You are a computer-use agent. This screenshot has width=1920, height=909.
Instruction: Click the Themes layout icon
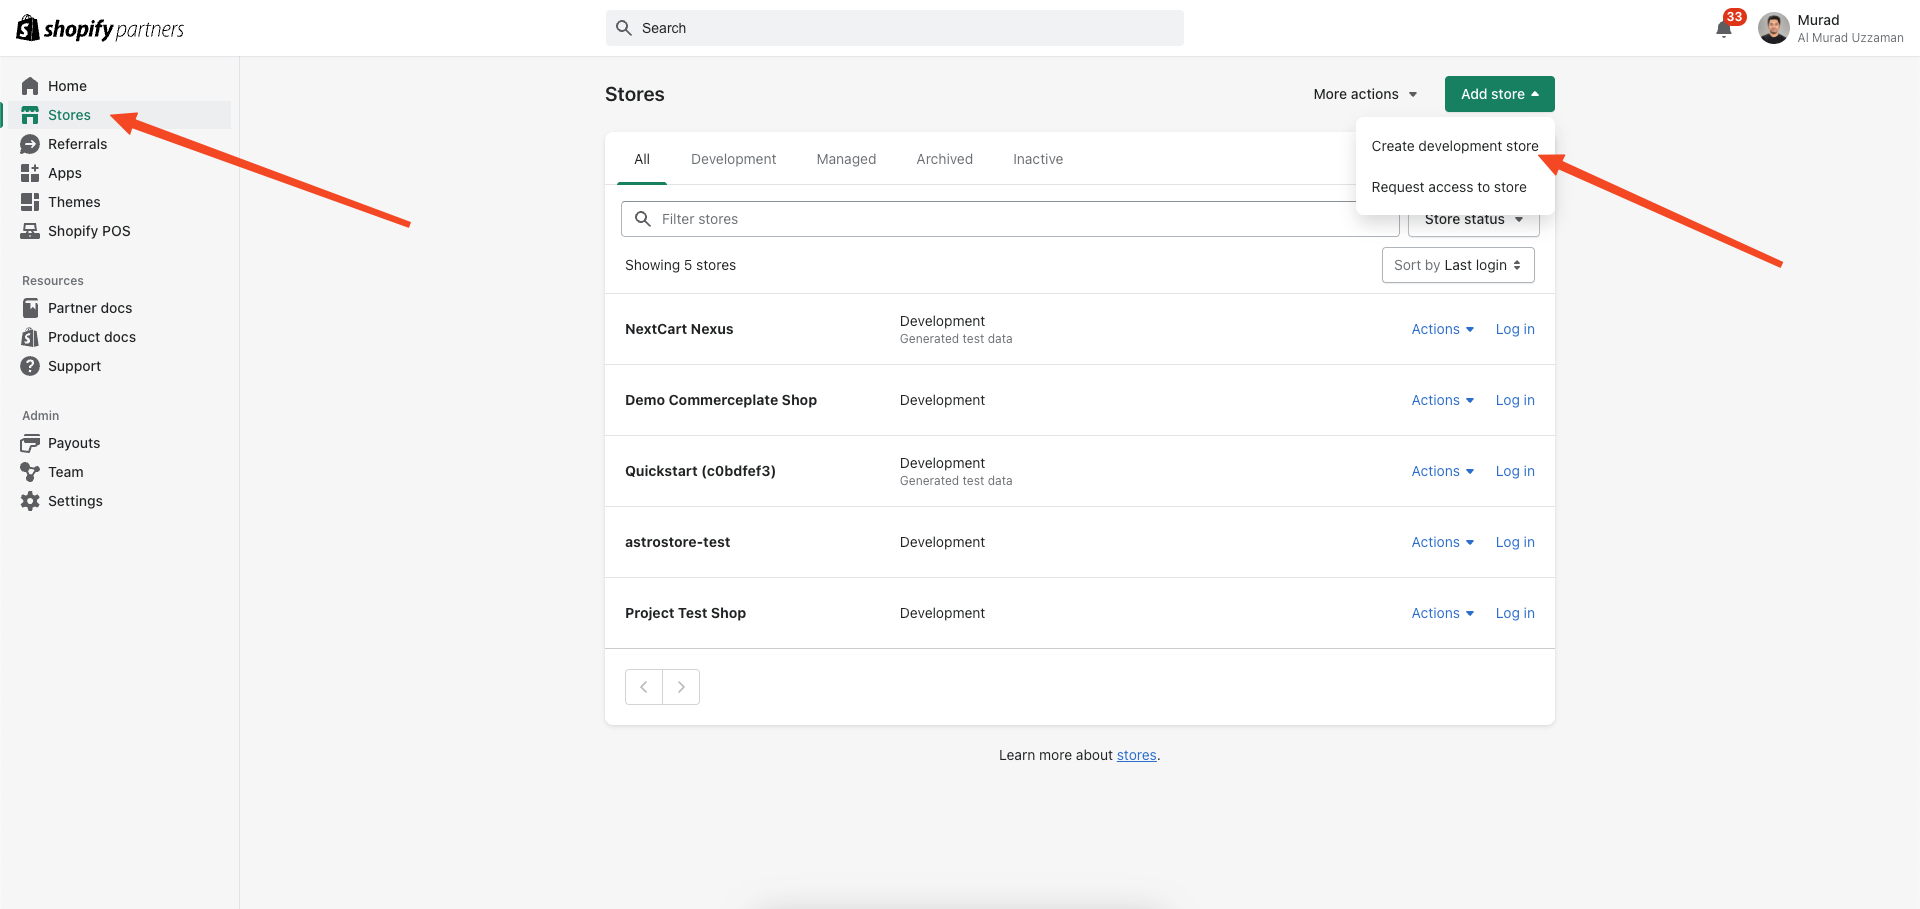(x=30, y=202)
